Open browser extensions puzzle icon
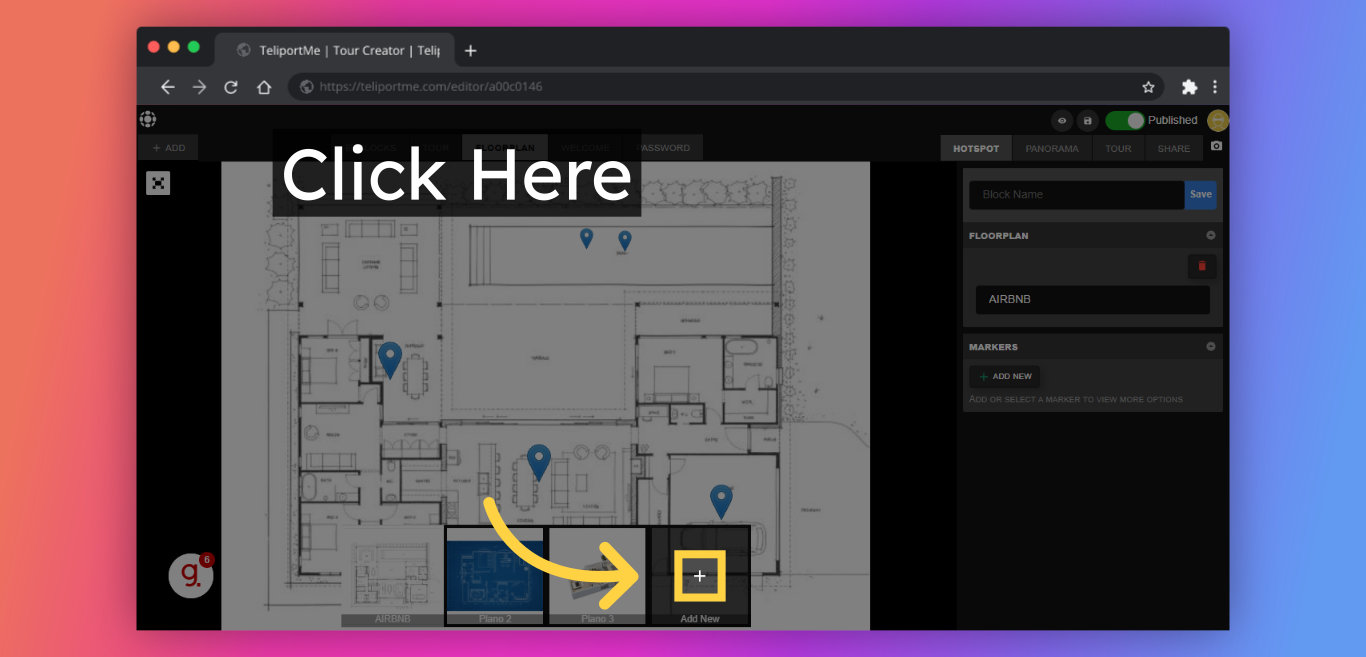Image resolution: width=1366 pixels, height=657 pixels. point(1189,87)
